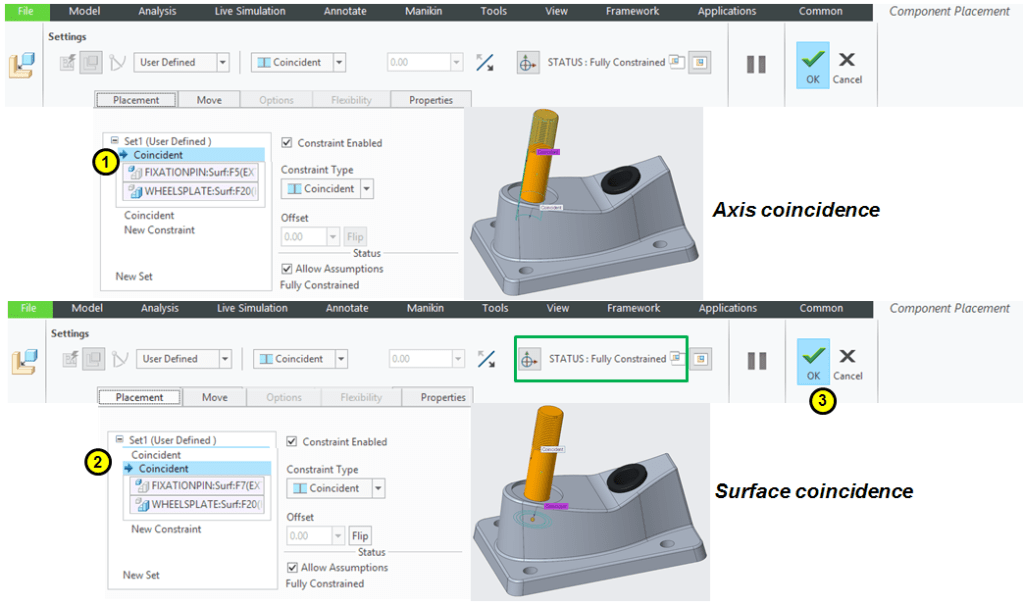Select the WHEELSPLATE:Surf:F20 entry under FIXATIONPIN:Surf:F5
Viewport: 1023px width, 605px height.
pyautogui.click(x=197, y=192)
